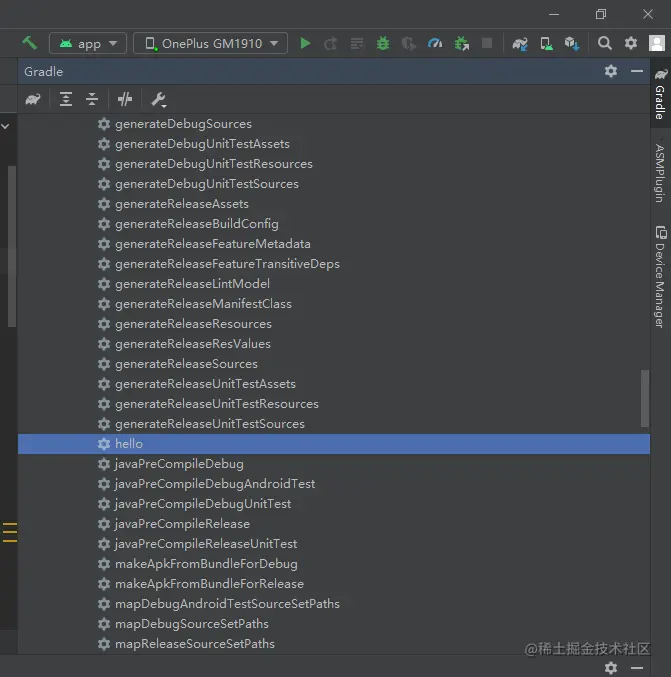671x677 pixels.
Task: Click the Gradle task list scrollbar thumb
Action: 645,398
